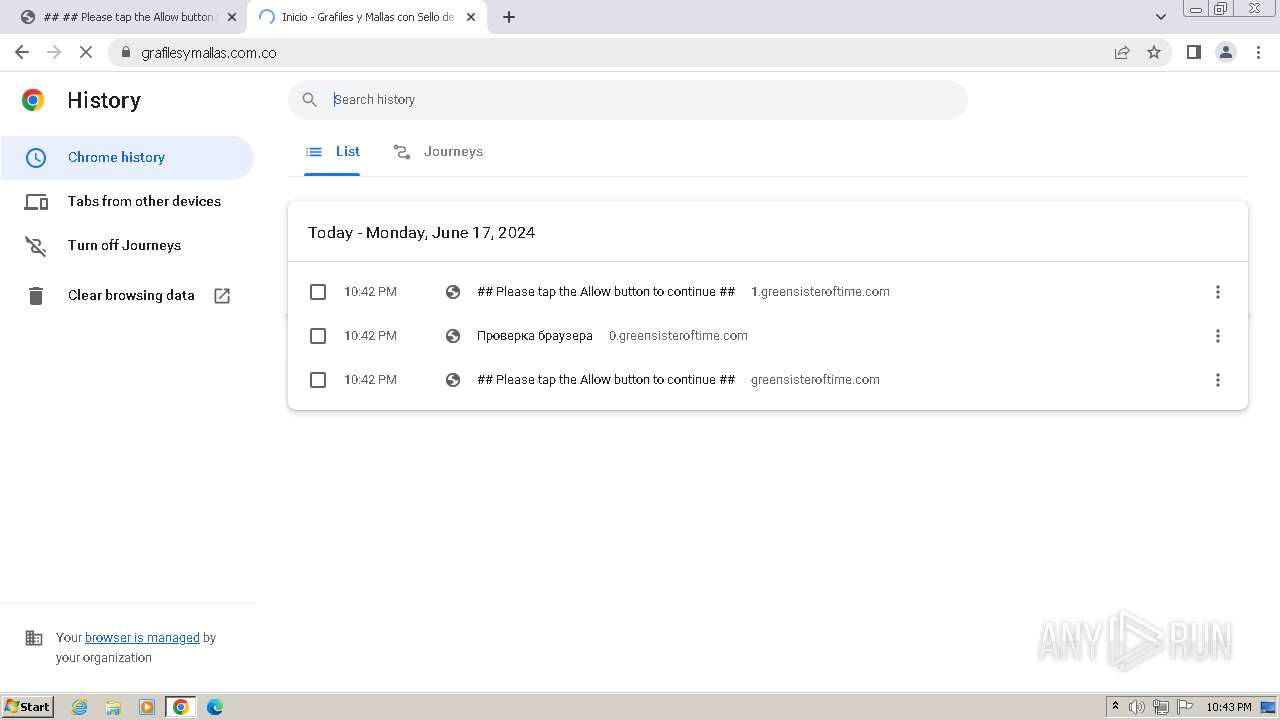Click the browser back arrow

pos(22,52)
